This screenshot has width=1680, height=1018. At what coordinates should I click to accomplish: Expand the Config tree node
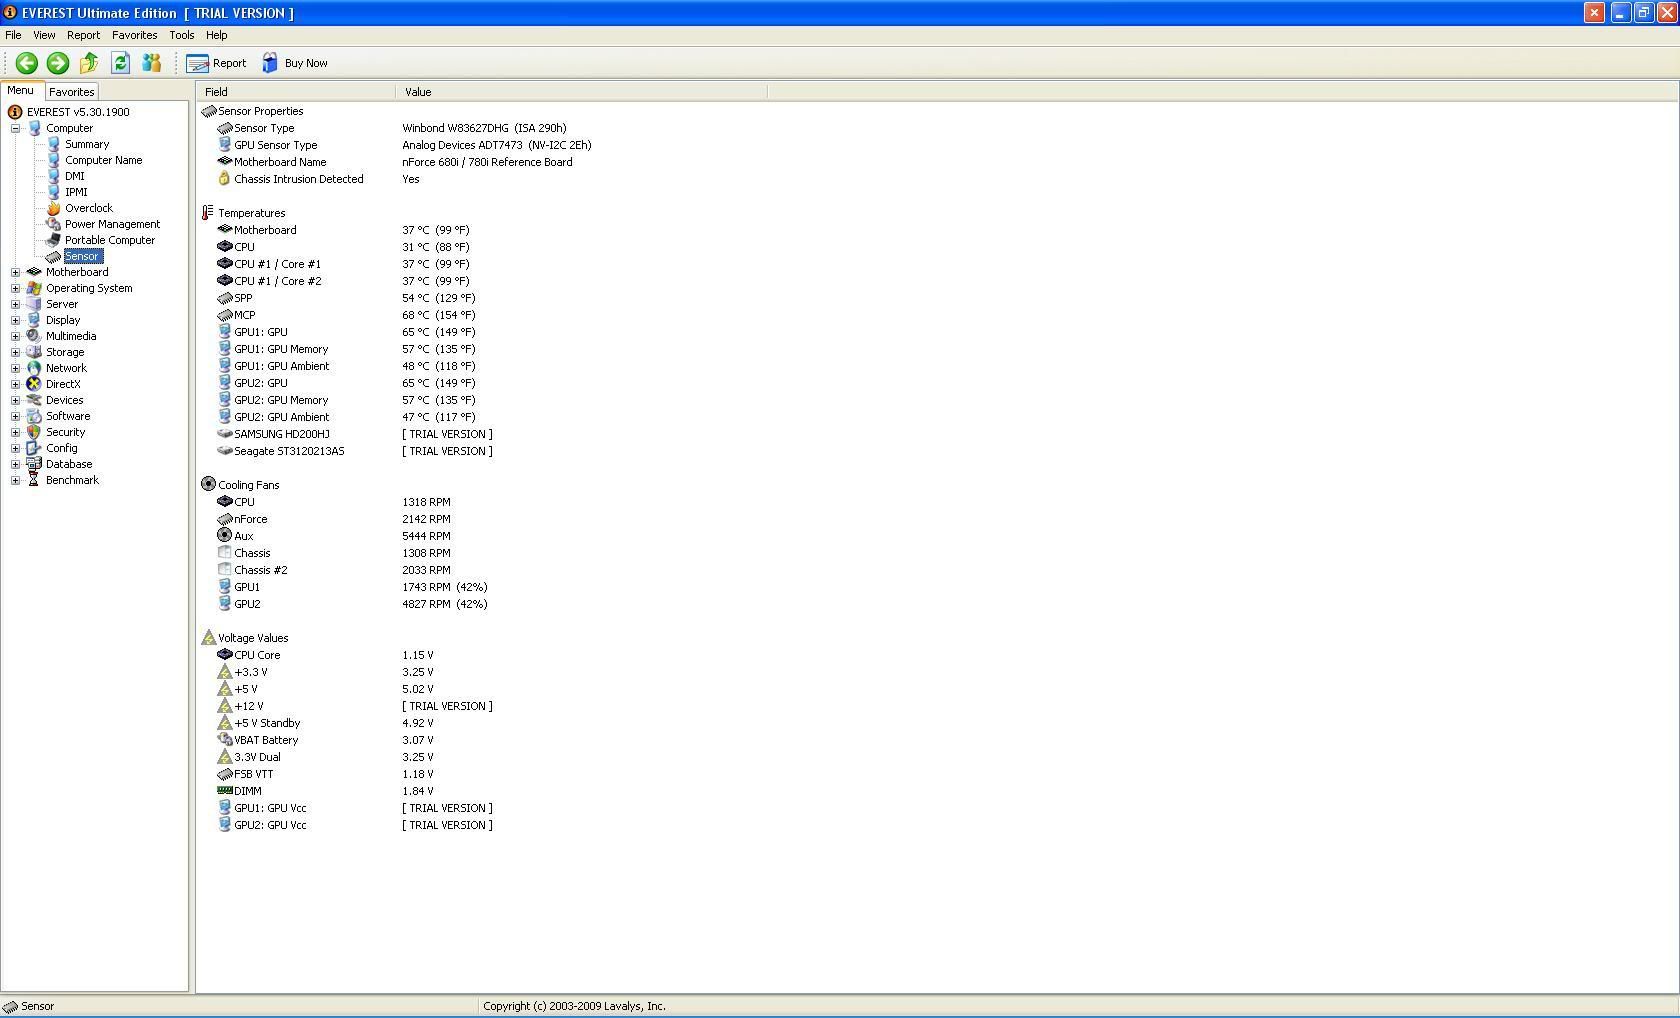point(16,448)
